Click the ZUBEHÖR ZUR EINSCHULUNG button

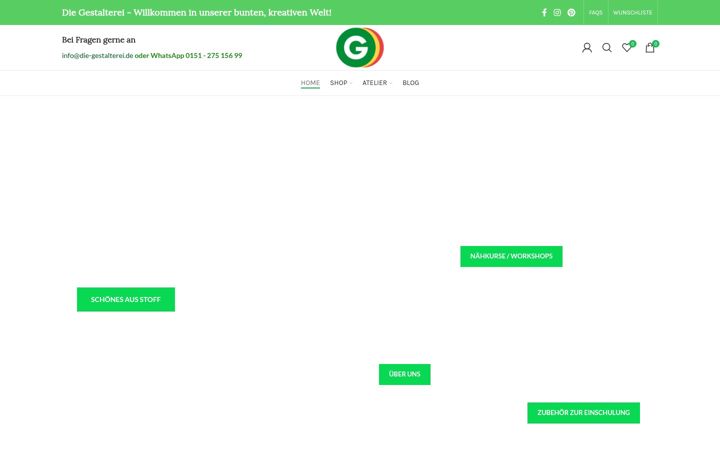point(583,413)
